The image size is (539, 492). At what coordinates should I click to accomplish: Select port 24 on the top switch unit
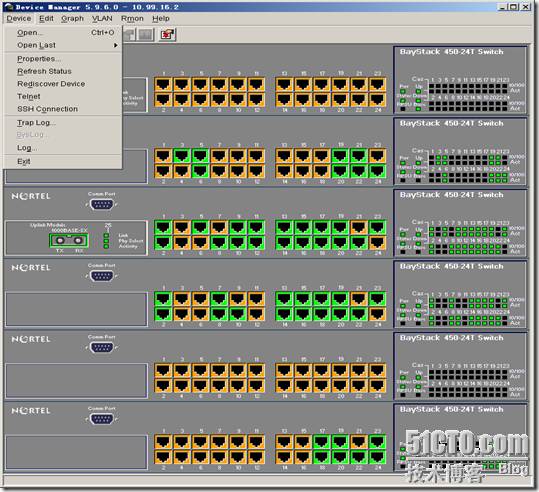coord(377,100)
